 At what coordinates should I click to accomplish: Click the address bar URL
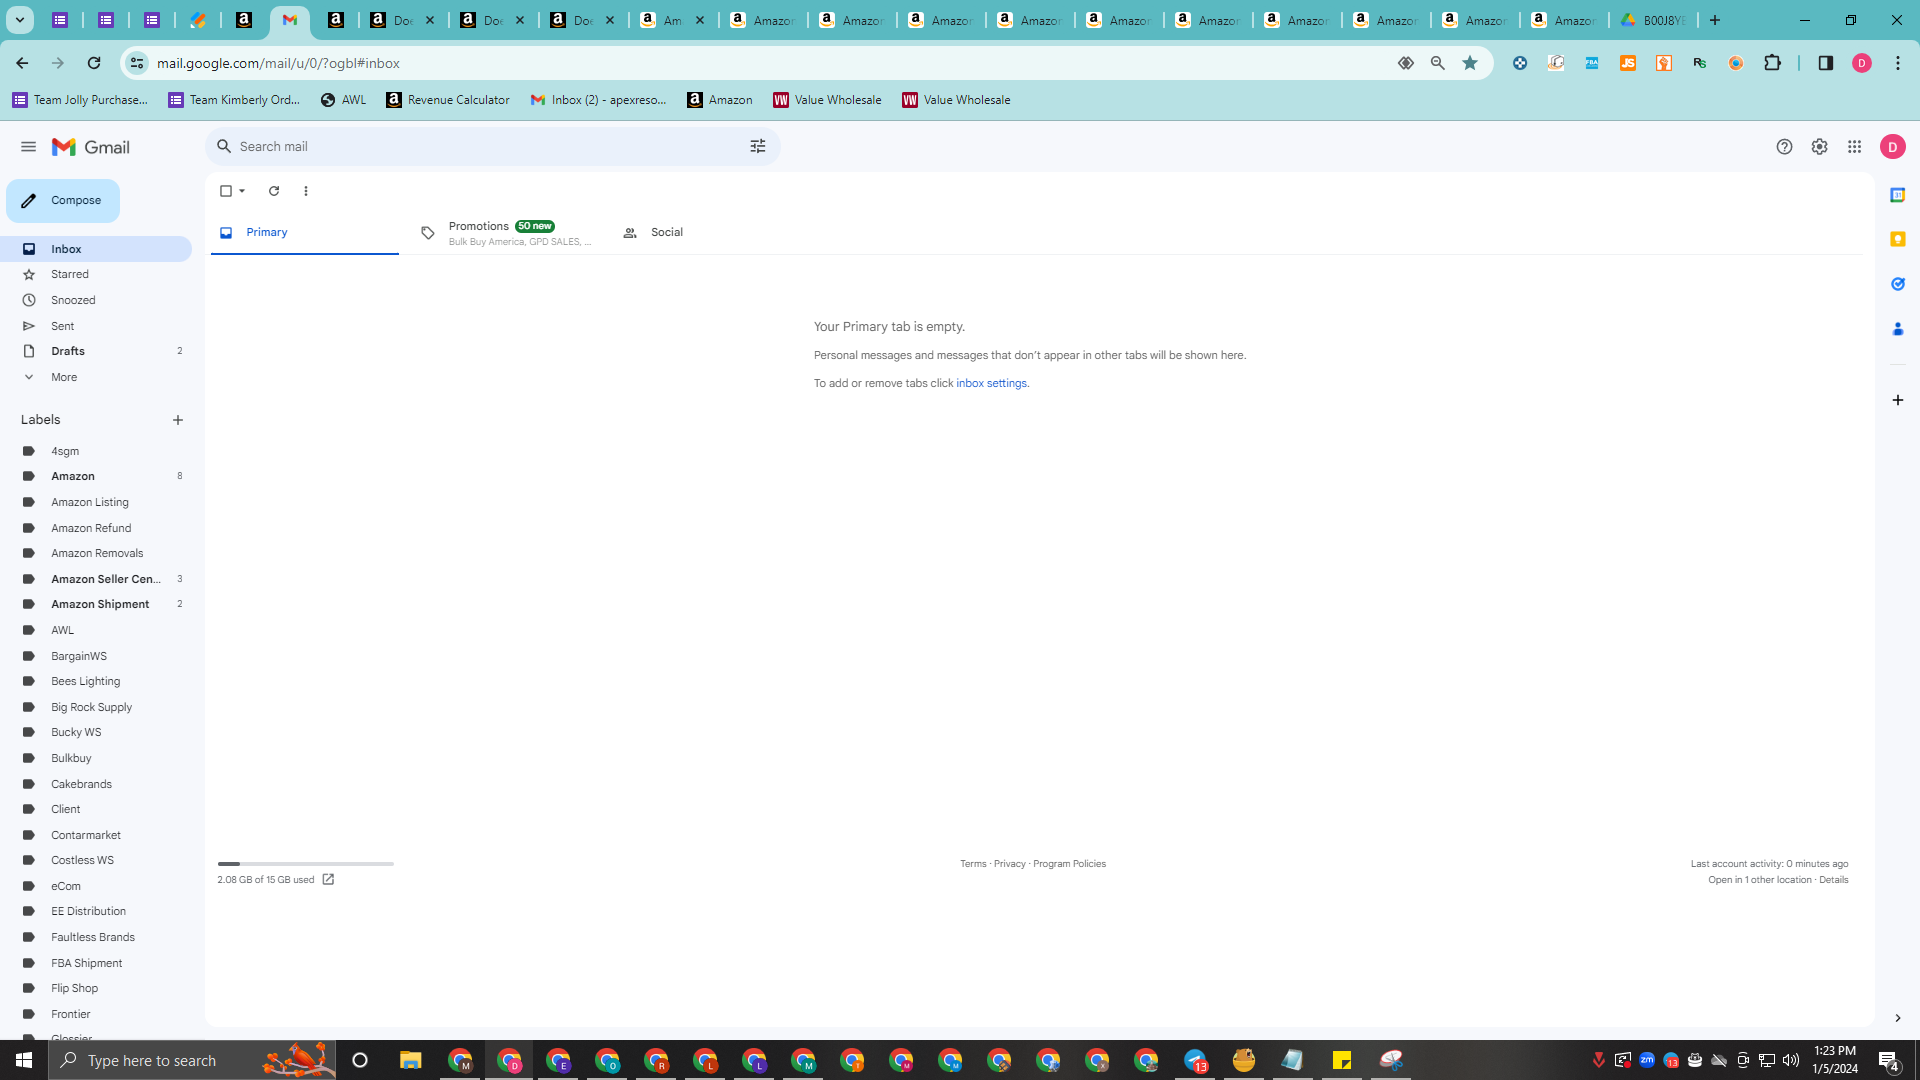278,63
